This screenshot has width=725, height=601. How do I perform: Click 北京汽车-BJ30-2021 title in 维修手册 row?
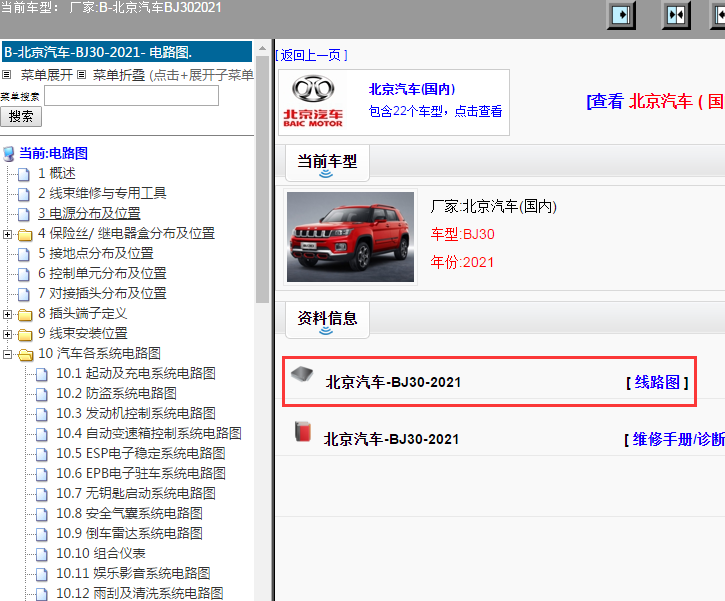click(x=391, y=439)
